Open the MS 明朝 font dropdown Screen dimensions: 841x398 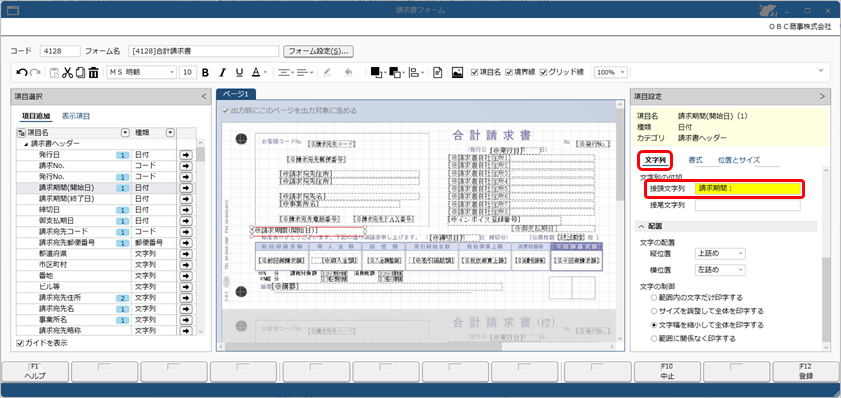172,72
